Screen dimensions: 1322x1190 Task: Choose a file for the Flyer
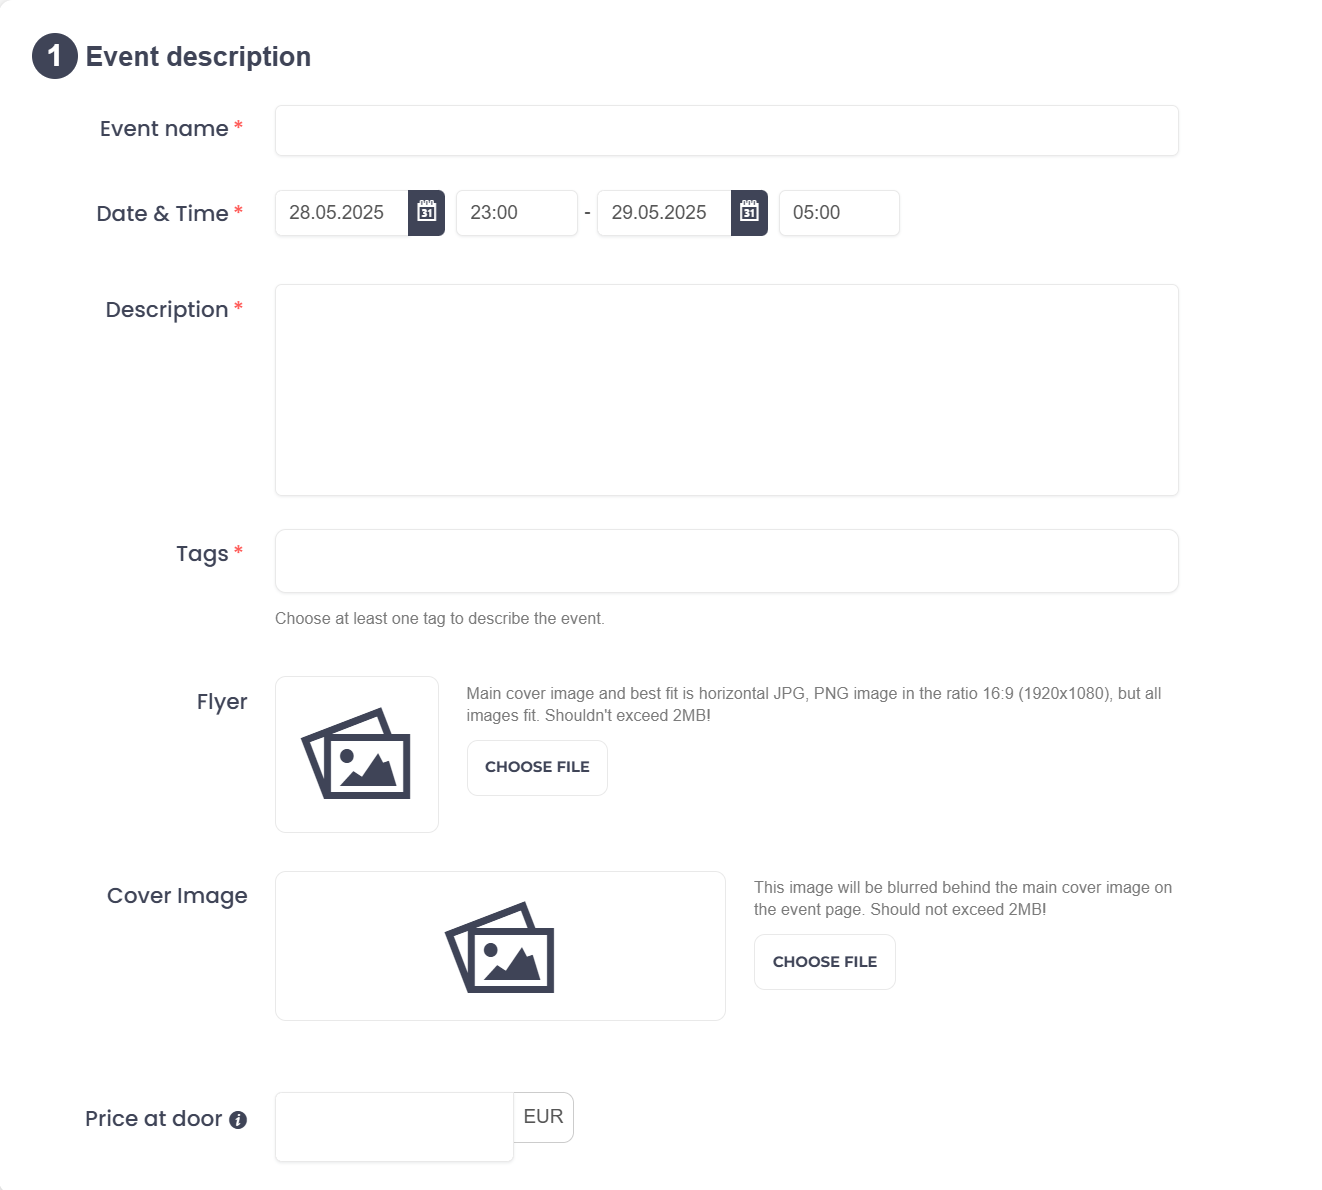click(x=537, y=768)
